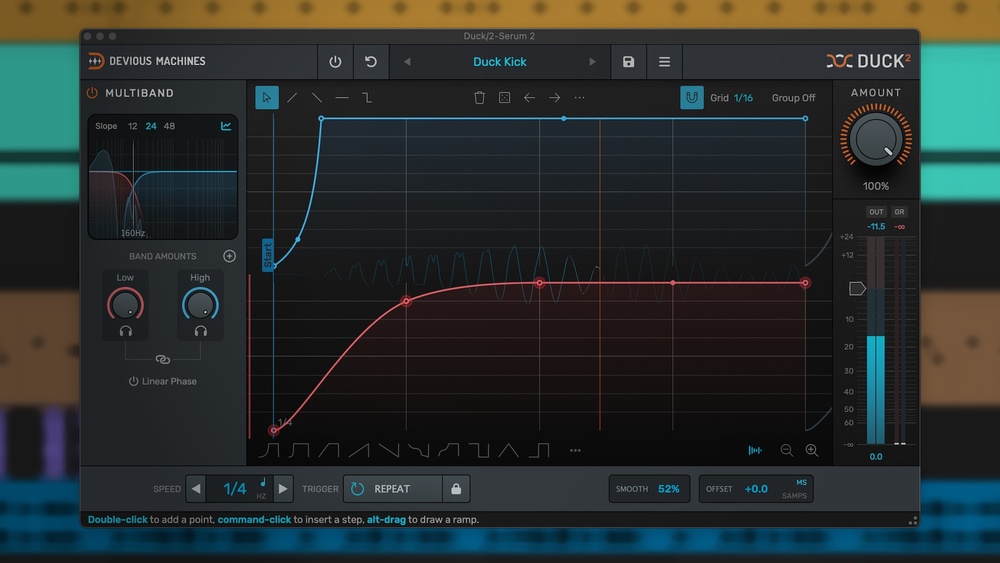This screenshot has width=1000, height=563.
Task: Select the 48 slope option
Action: 169,126
